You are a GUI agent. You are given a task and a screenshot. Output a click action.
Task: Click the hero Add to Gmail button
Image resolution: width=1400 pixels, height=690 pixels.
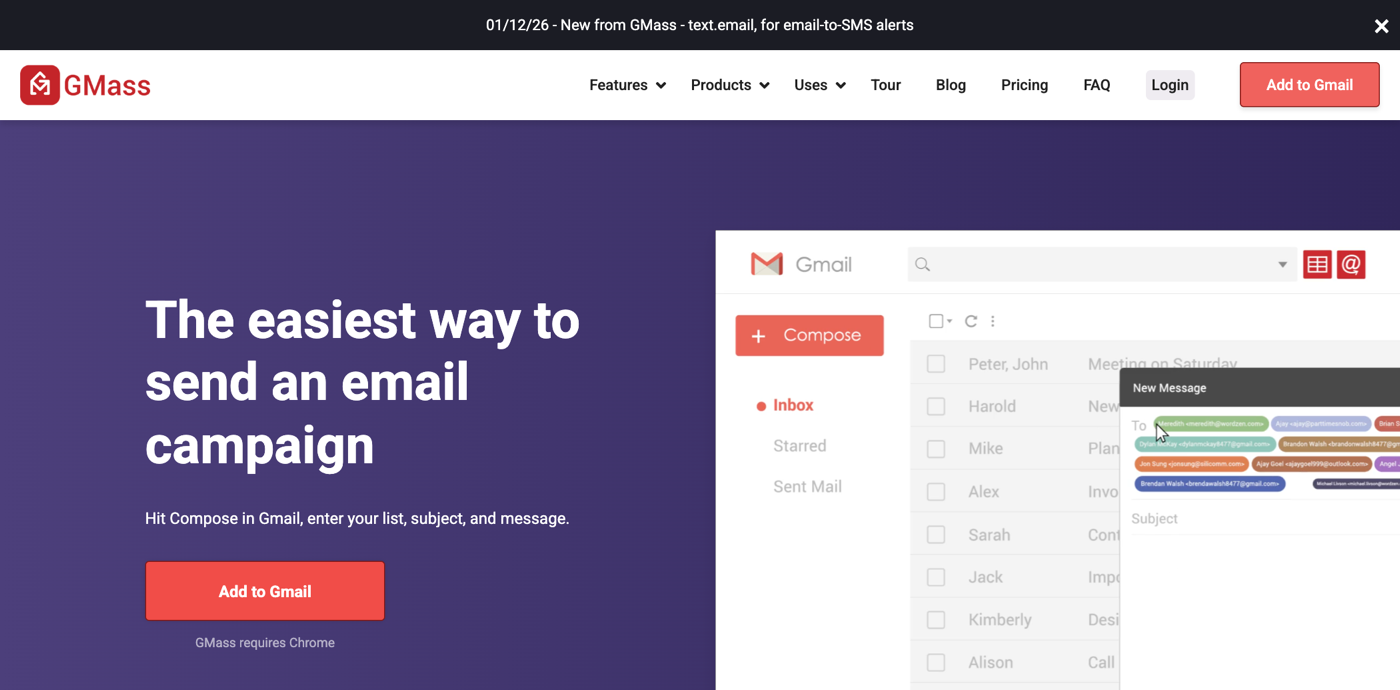(x=265, y=591)
